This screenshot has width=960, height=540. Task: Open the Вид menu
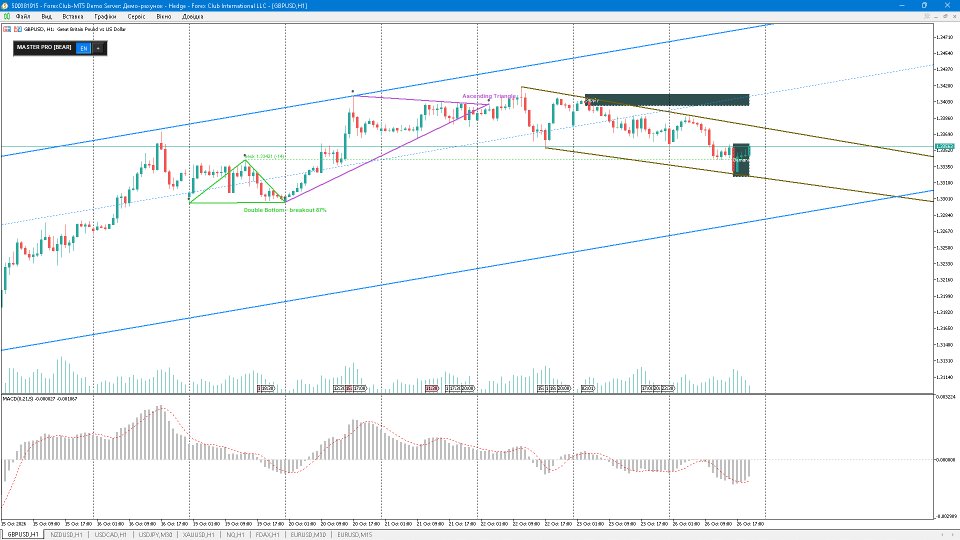pyautogui.click(x=47, y=17)
